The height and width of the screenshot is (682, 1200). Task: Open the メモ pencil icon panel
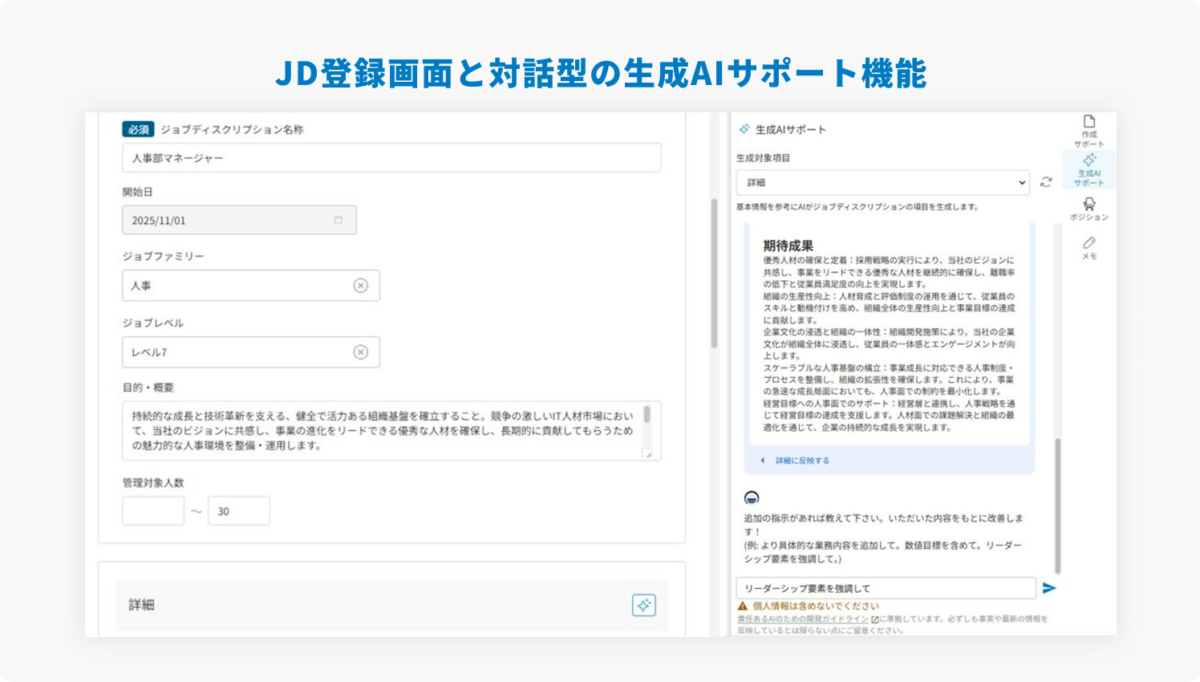(1089, 247)
